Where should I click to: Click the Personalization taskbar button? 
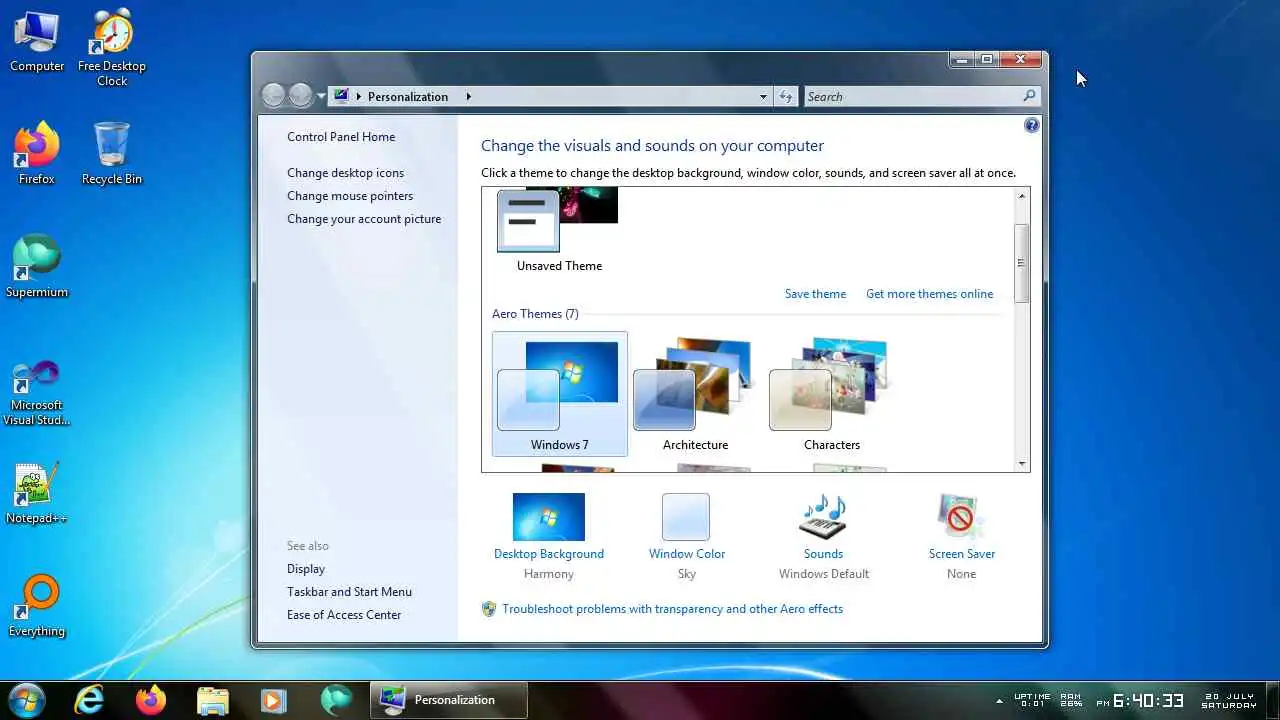(449, 700)
